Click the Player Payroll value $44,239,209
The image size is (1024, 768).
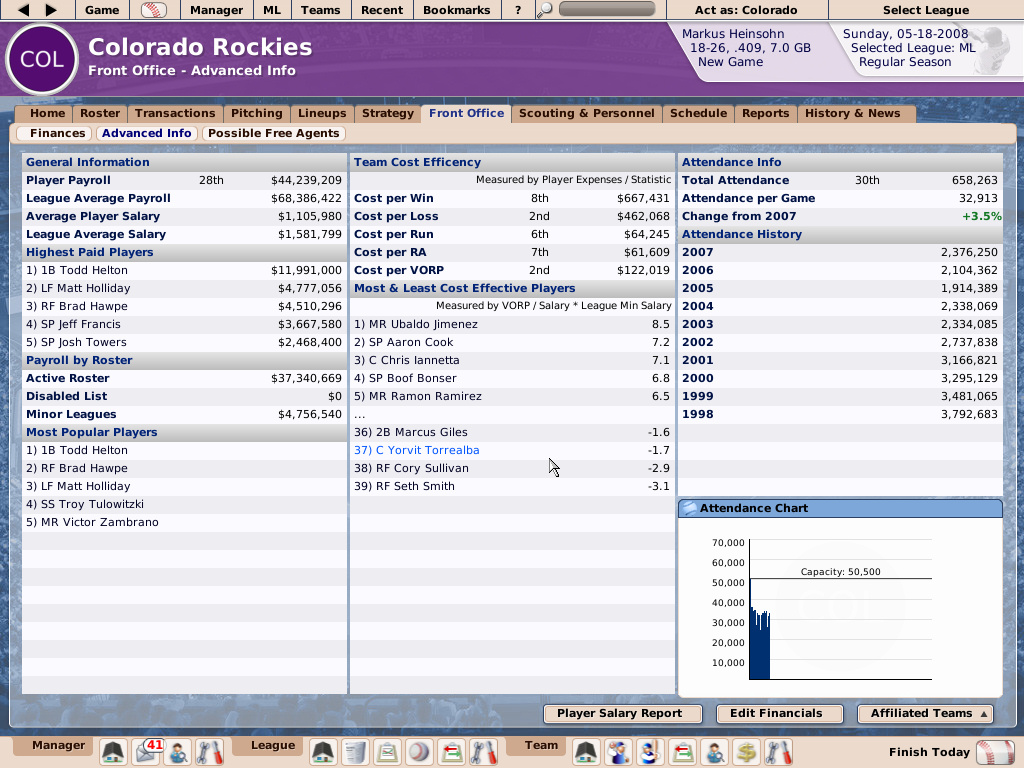(x=306, y=181)
